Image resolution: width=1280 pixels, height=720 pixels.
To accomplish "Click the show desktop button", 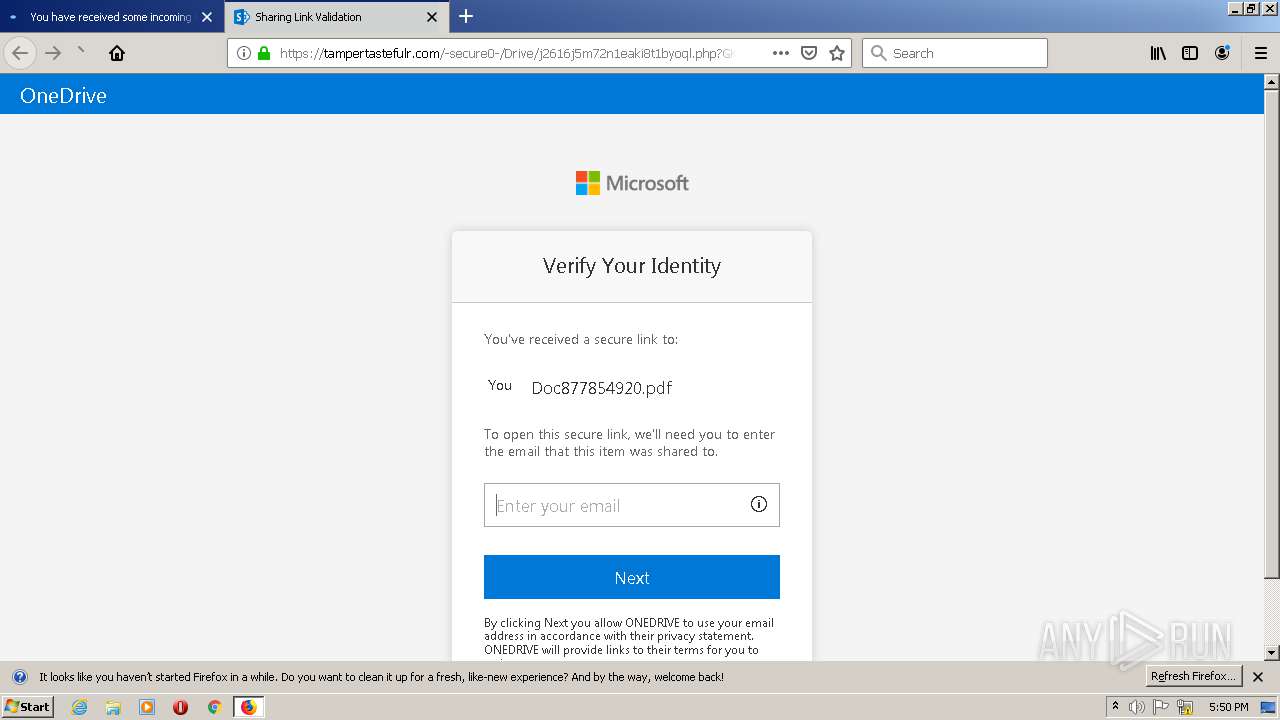I will 1269,707.
